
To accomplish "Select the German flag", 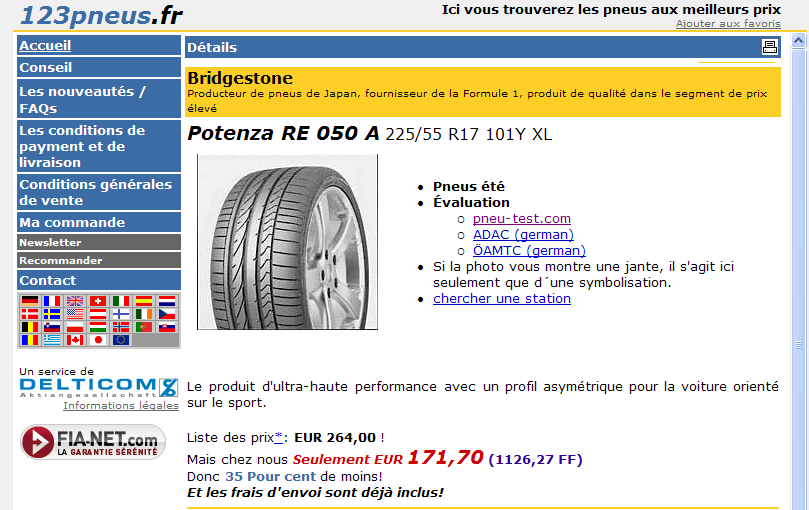I will pyautogui.click(x=29, y=301).
